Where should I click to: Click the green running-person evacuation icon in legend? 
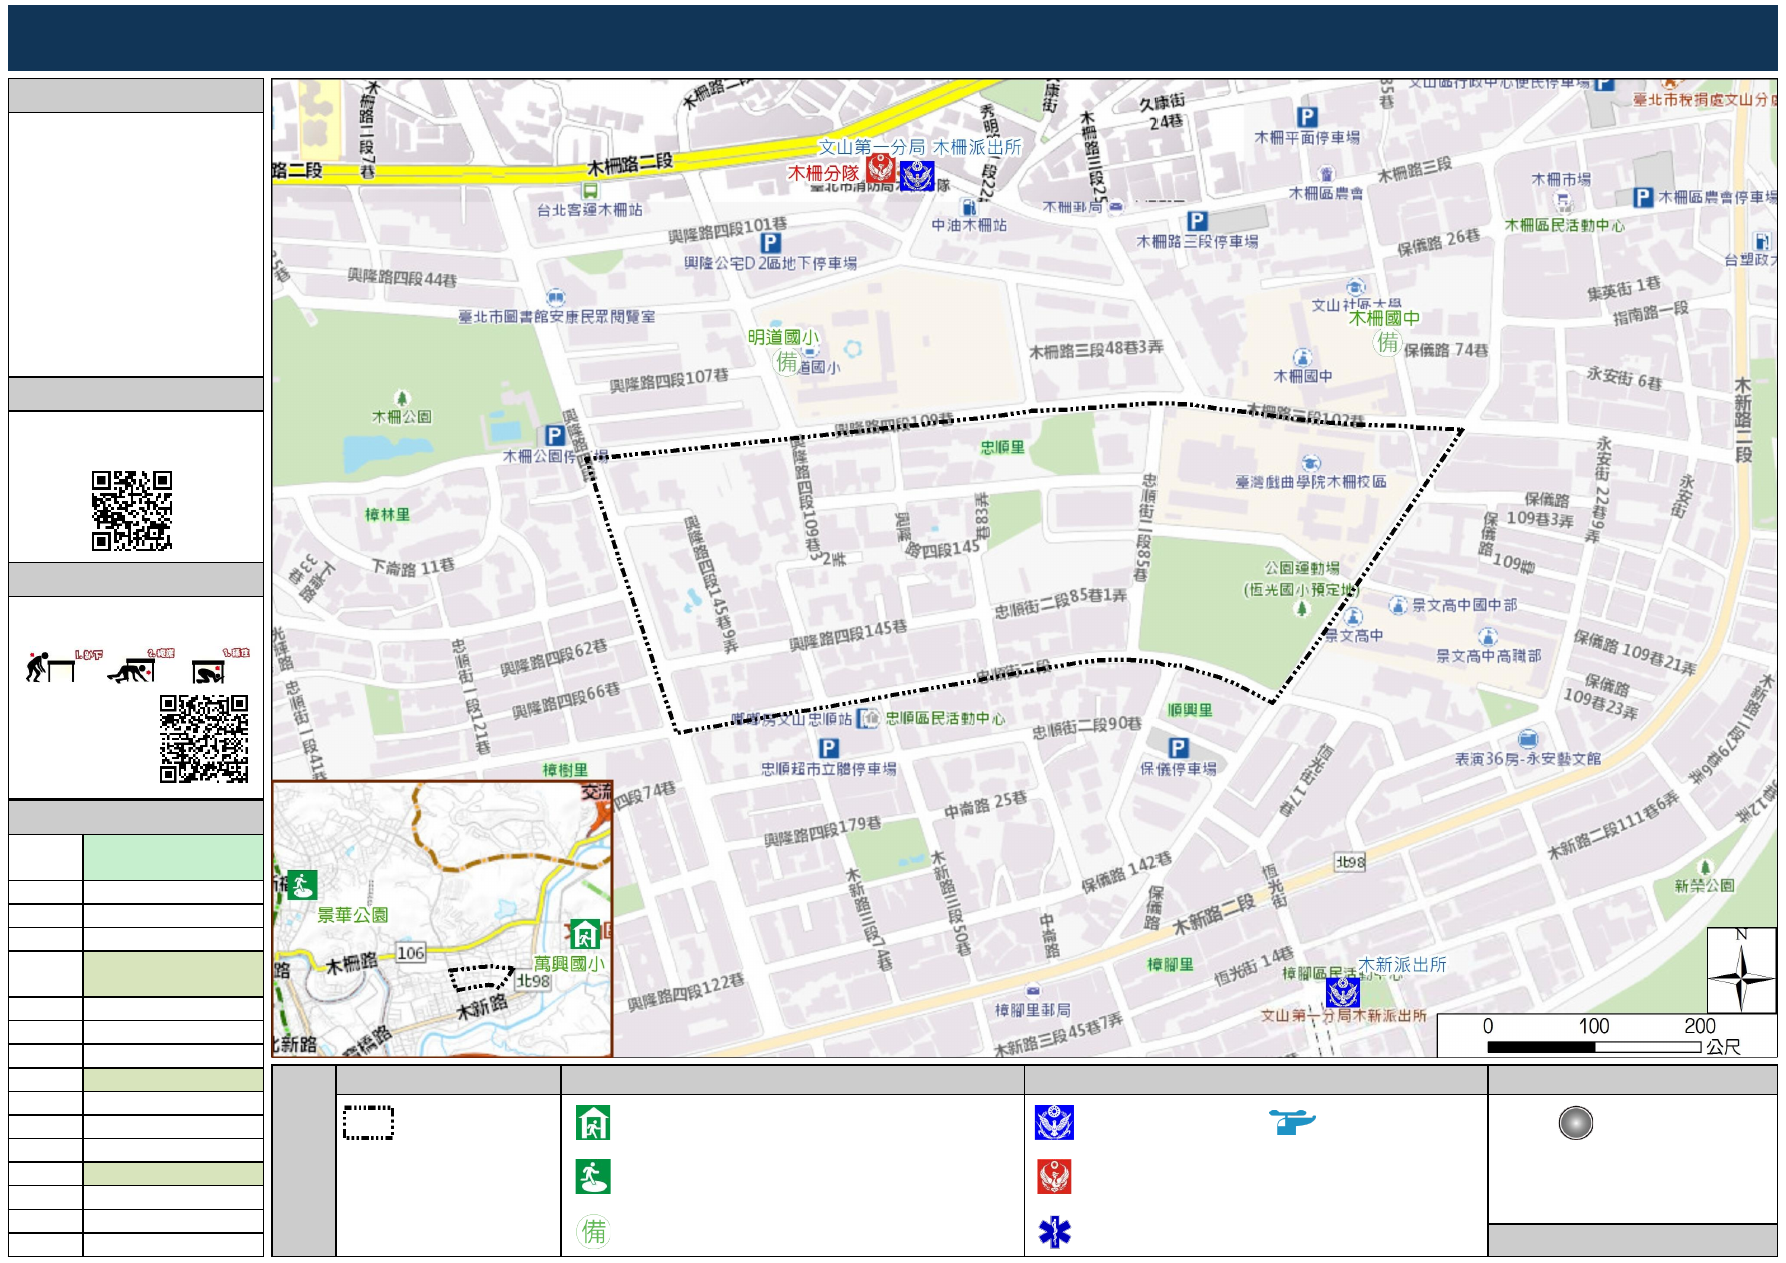(x=593, y=1177)
